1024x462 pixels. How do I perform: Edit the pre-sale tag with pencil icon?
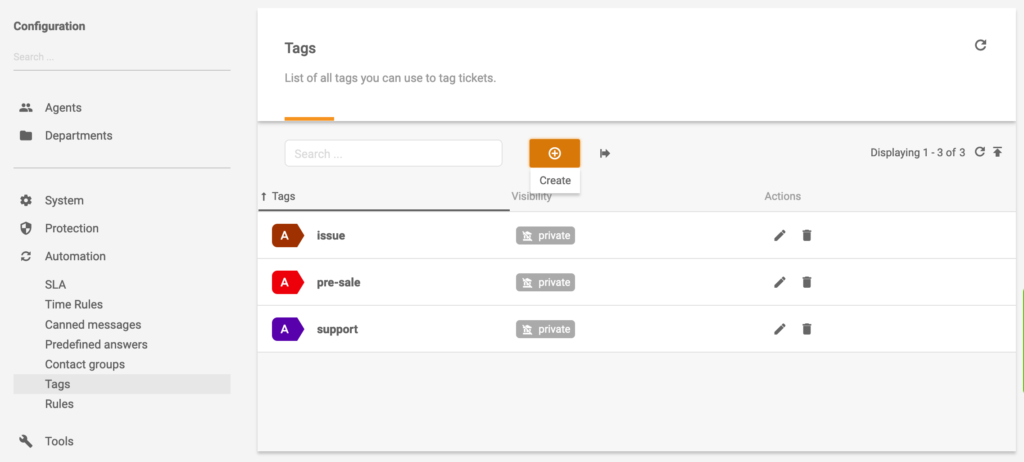click(780, 282)
